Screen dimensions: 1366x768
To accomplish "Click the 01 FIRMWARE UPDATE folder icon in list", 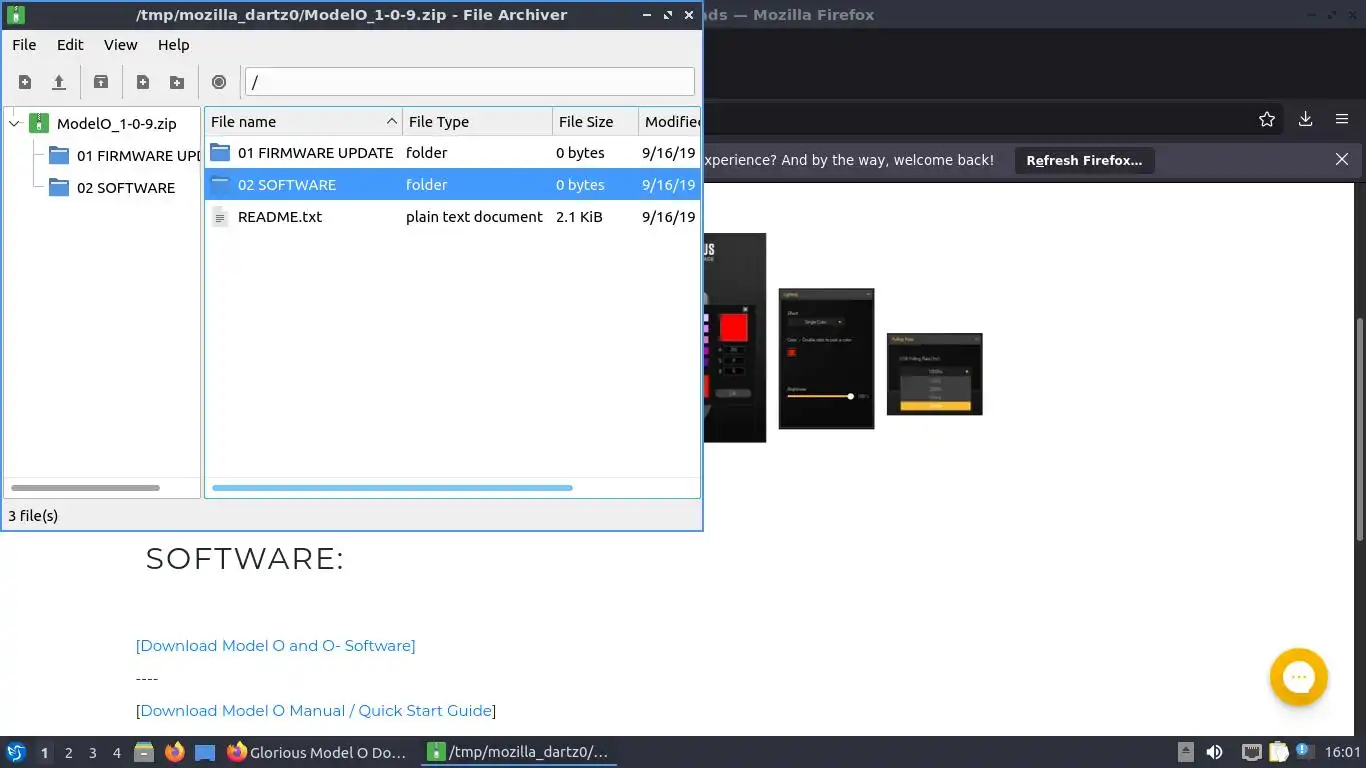I will tap(220, 153).
